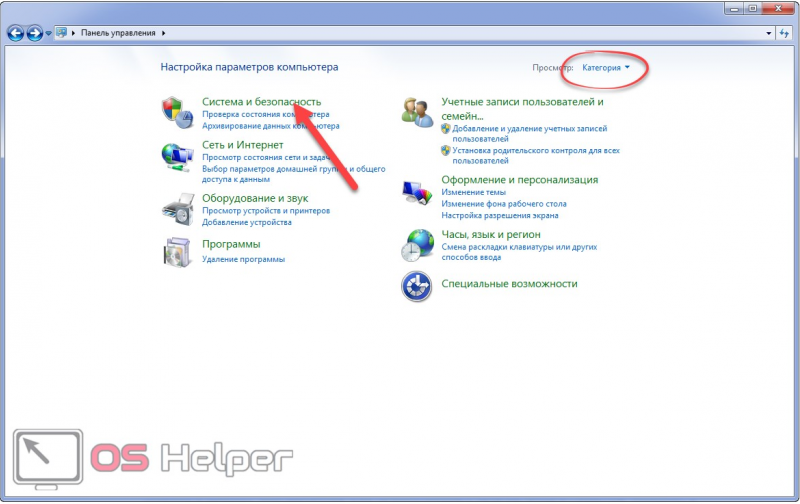Viewport: 800px width, 504px height.
Task: Open Учетные записи пользователей category
Action: point(522,109)
